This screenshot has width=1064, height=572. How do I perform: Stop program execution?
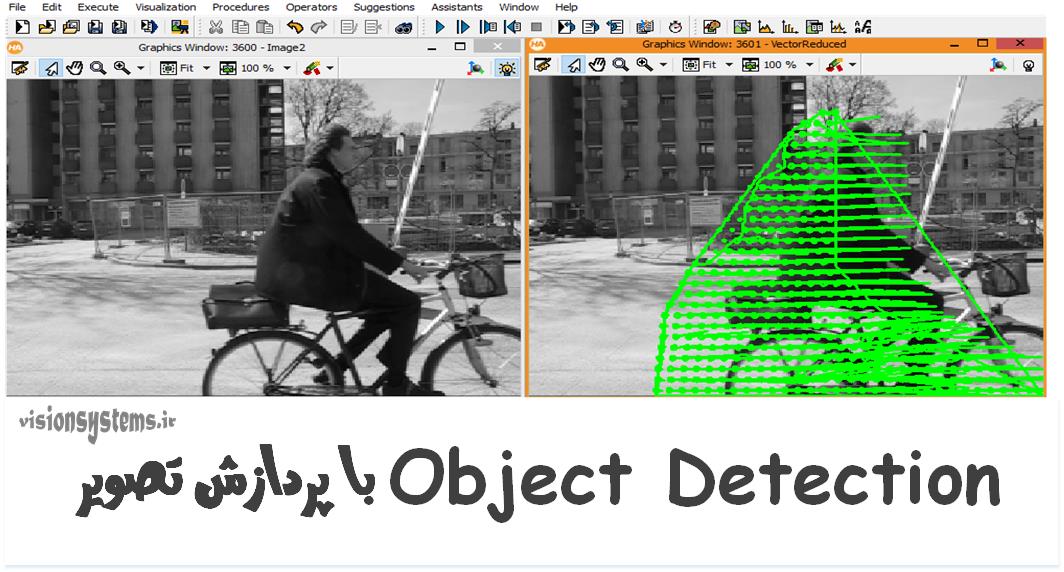536,27
